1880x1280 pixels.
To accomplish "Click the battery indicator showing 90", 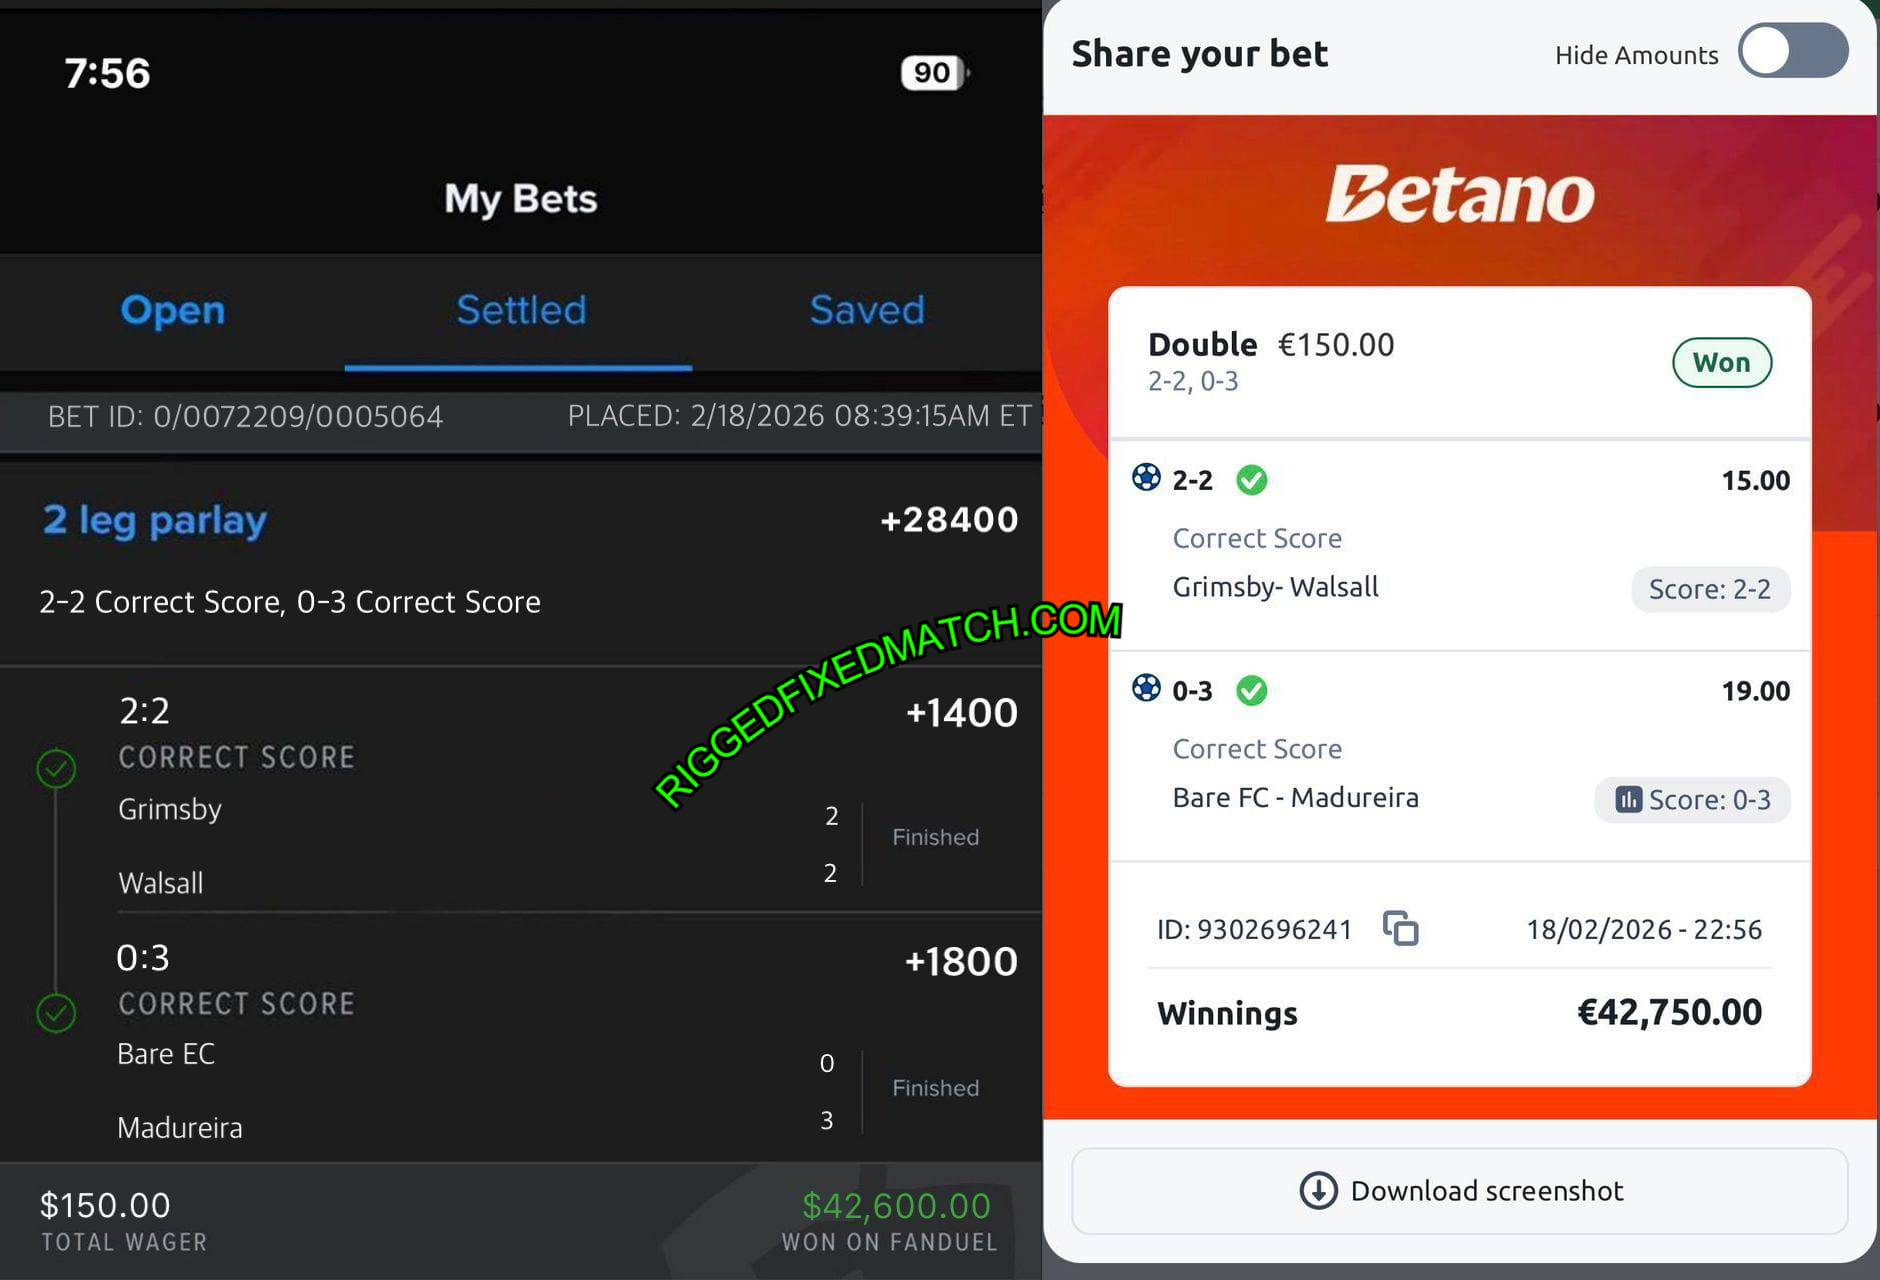I will click(x=934, y=72).
